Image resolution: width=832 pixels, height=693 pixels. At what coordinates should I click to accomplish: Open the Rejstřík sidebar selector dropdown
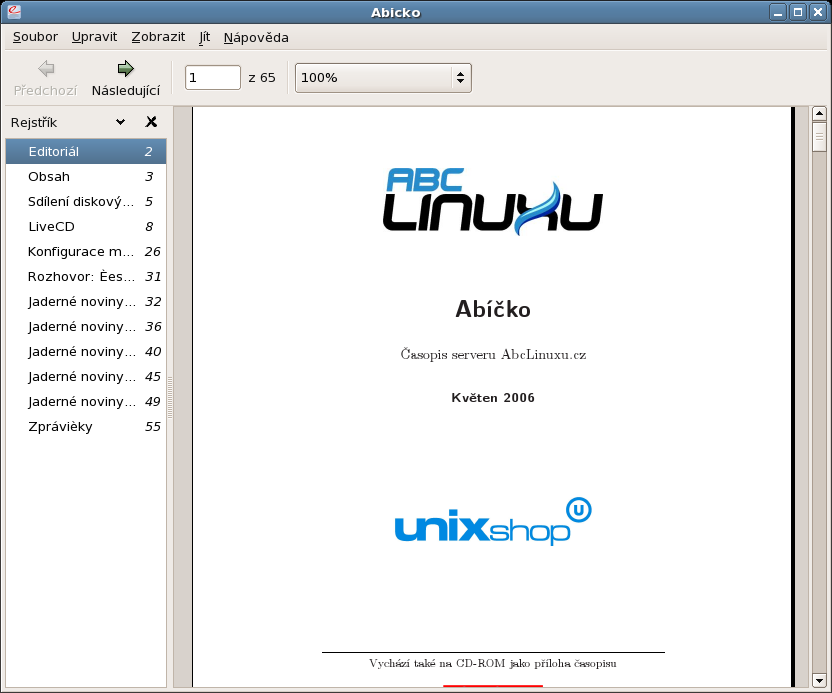coord(120,122)
